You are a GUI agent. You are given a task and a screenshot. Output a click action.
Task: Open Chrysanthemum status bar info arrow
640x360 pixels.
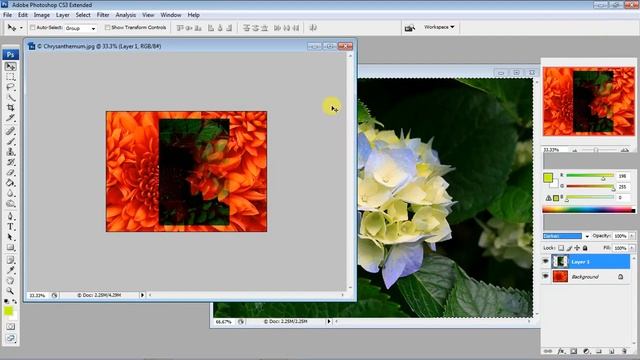click(142, 295)
